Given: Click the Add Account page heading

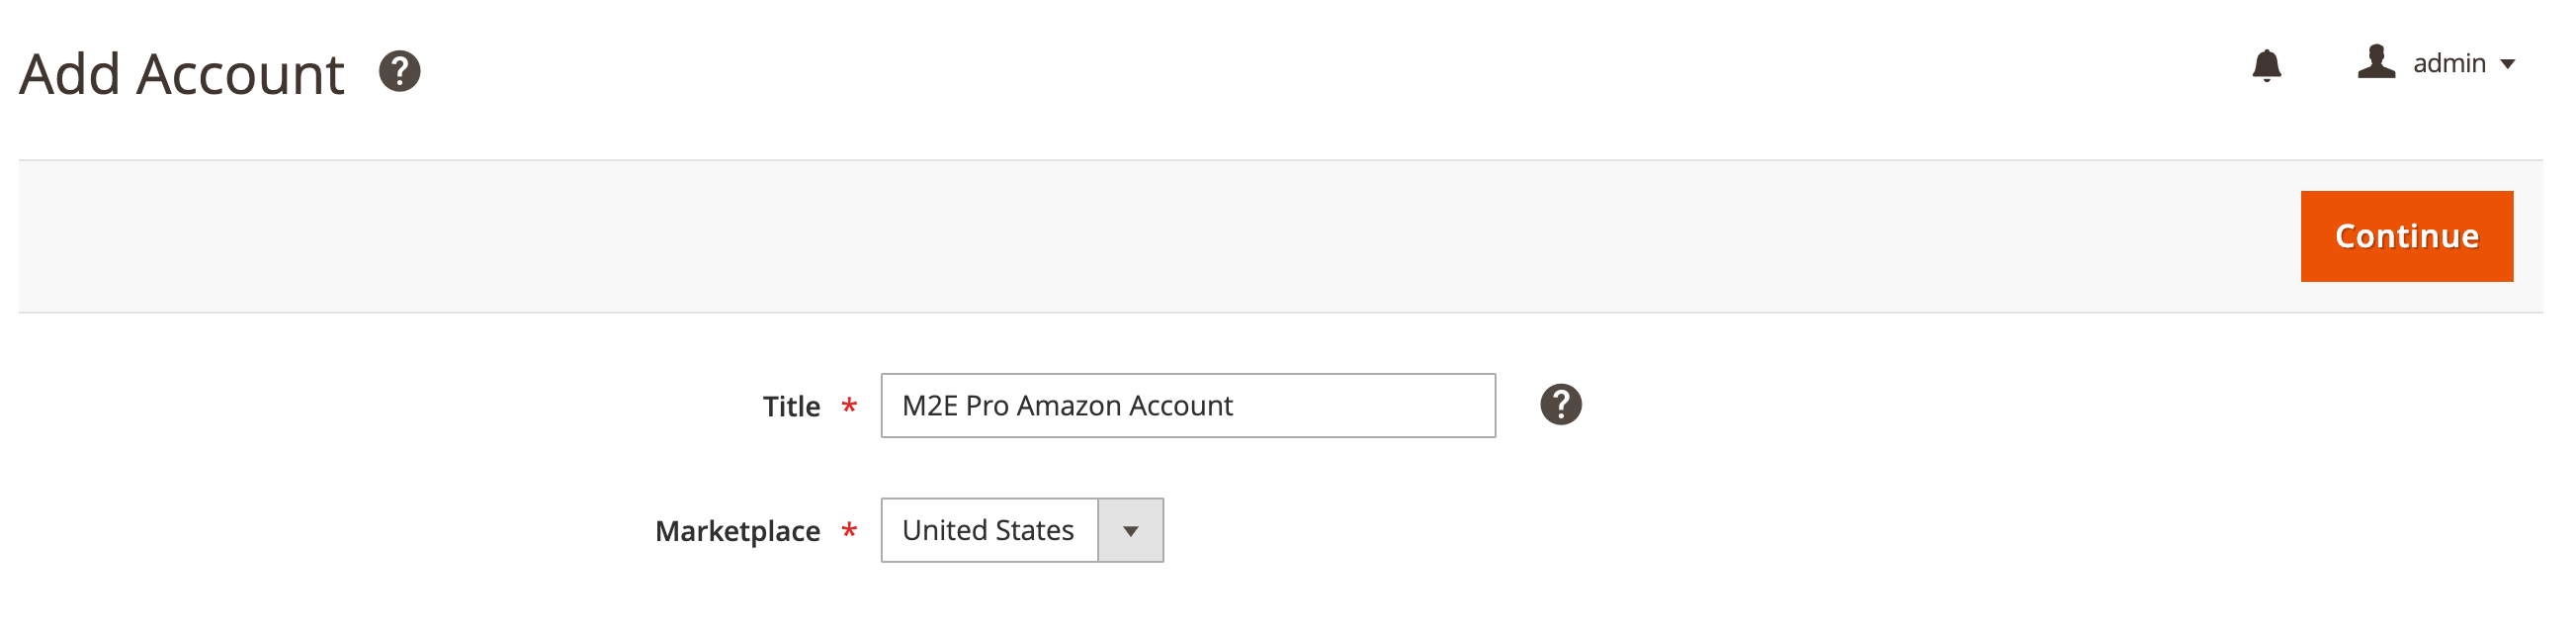Looking at the screenshot, I should click(x=182, y=72).
